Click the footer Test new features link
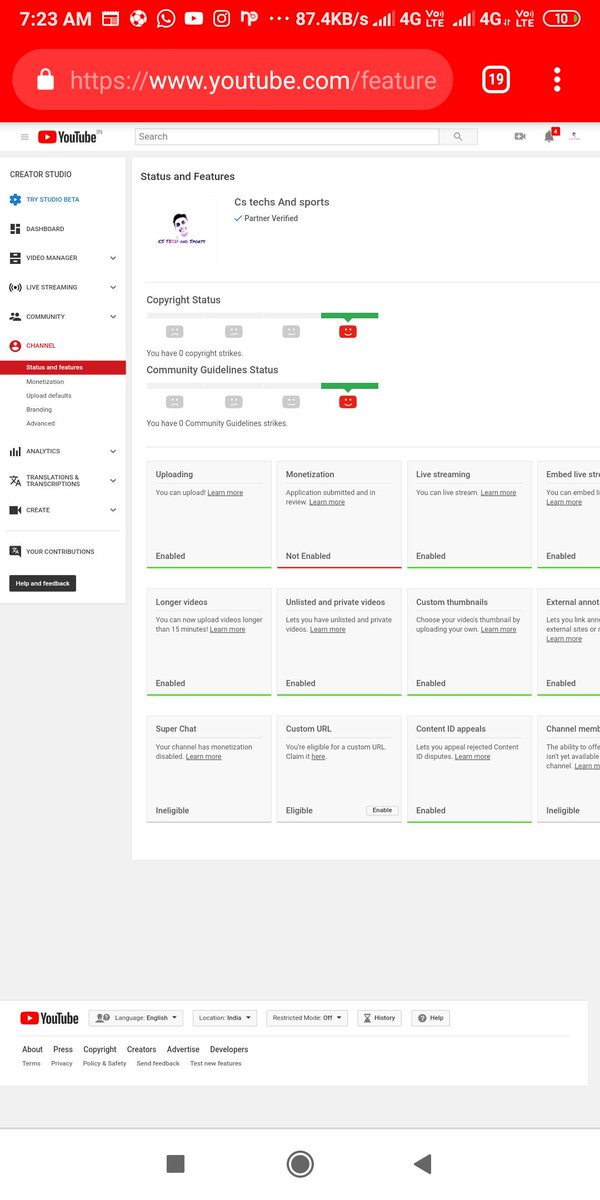This screenshot has height=1200, width=600. (x=216, y=1064)
